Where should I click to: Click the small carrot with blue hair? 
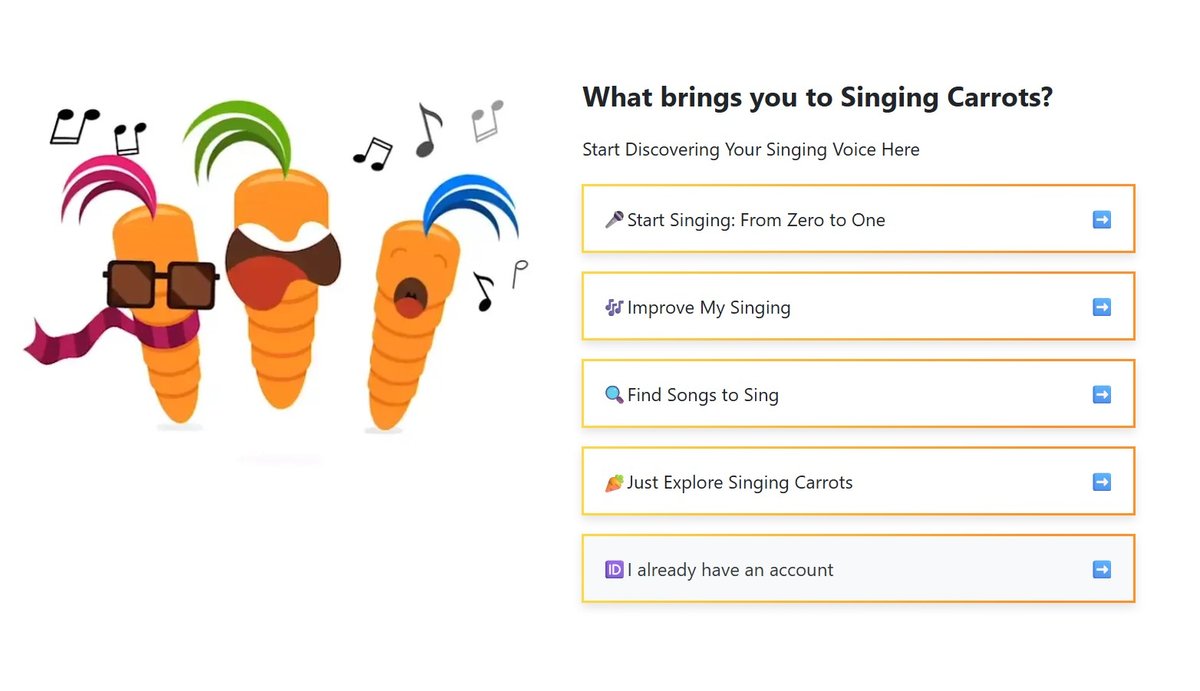click(x=408, y=310)
